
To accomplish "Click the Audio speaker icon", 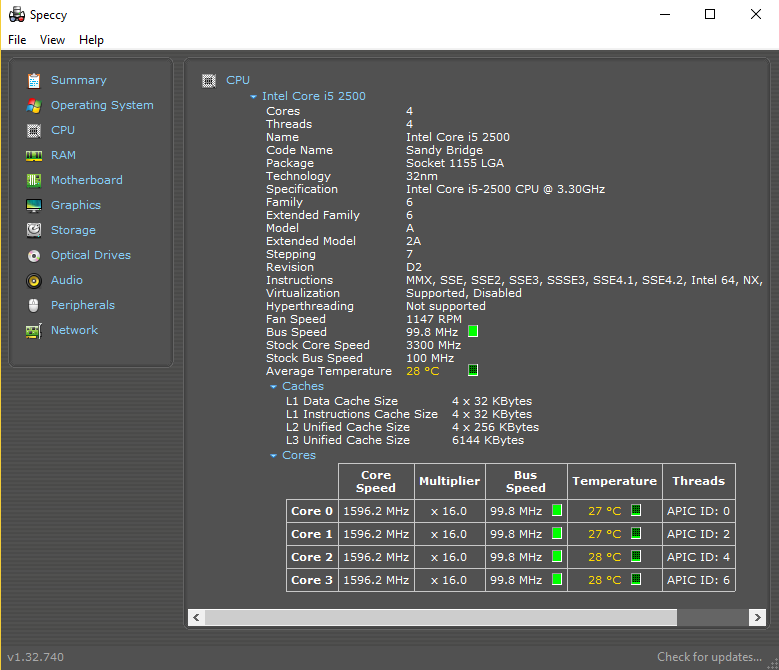I will (x=34, y=280).
